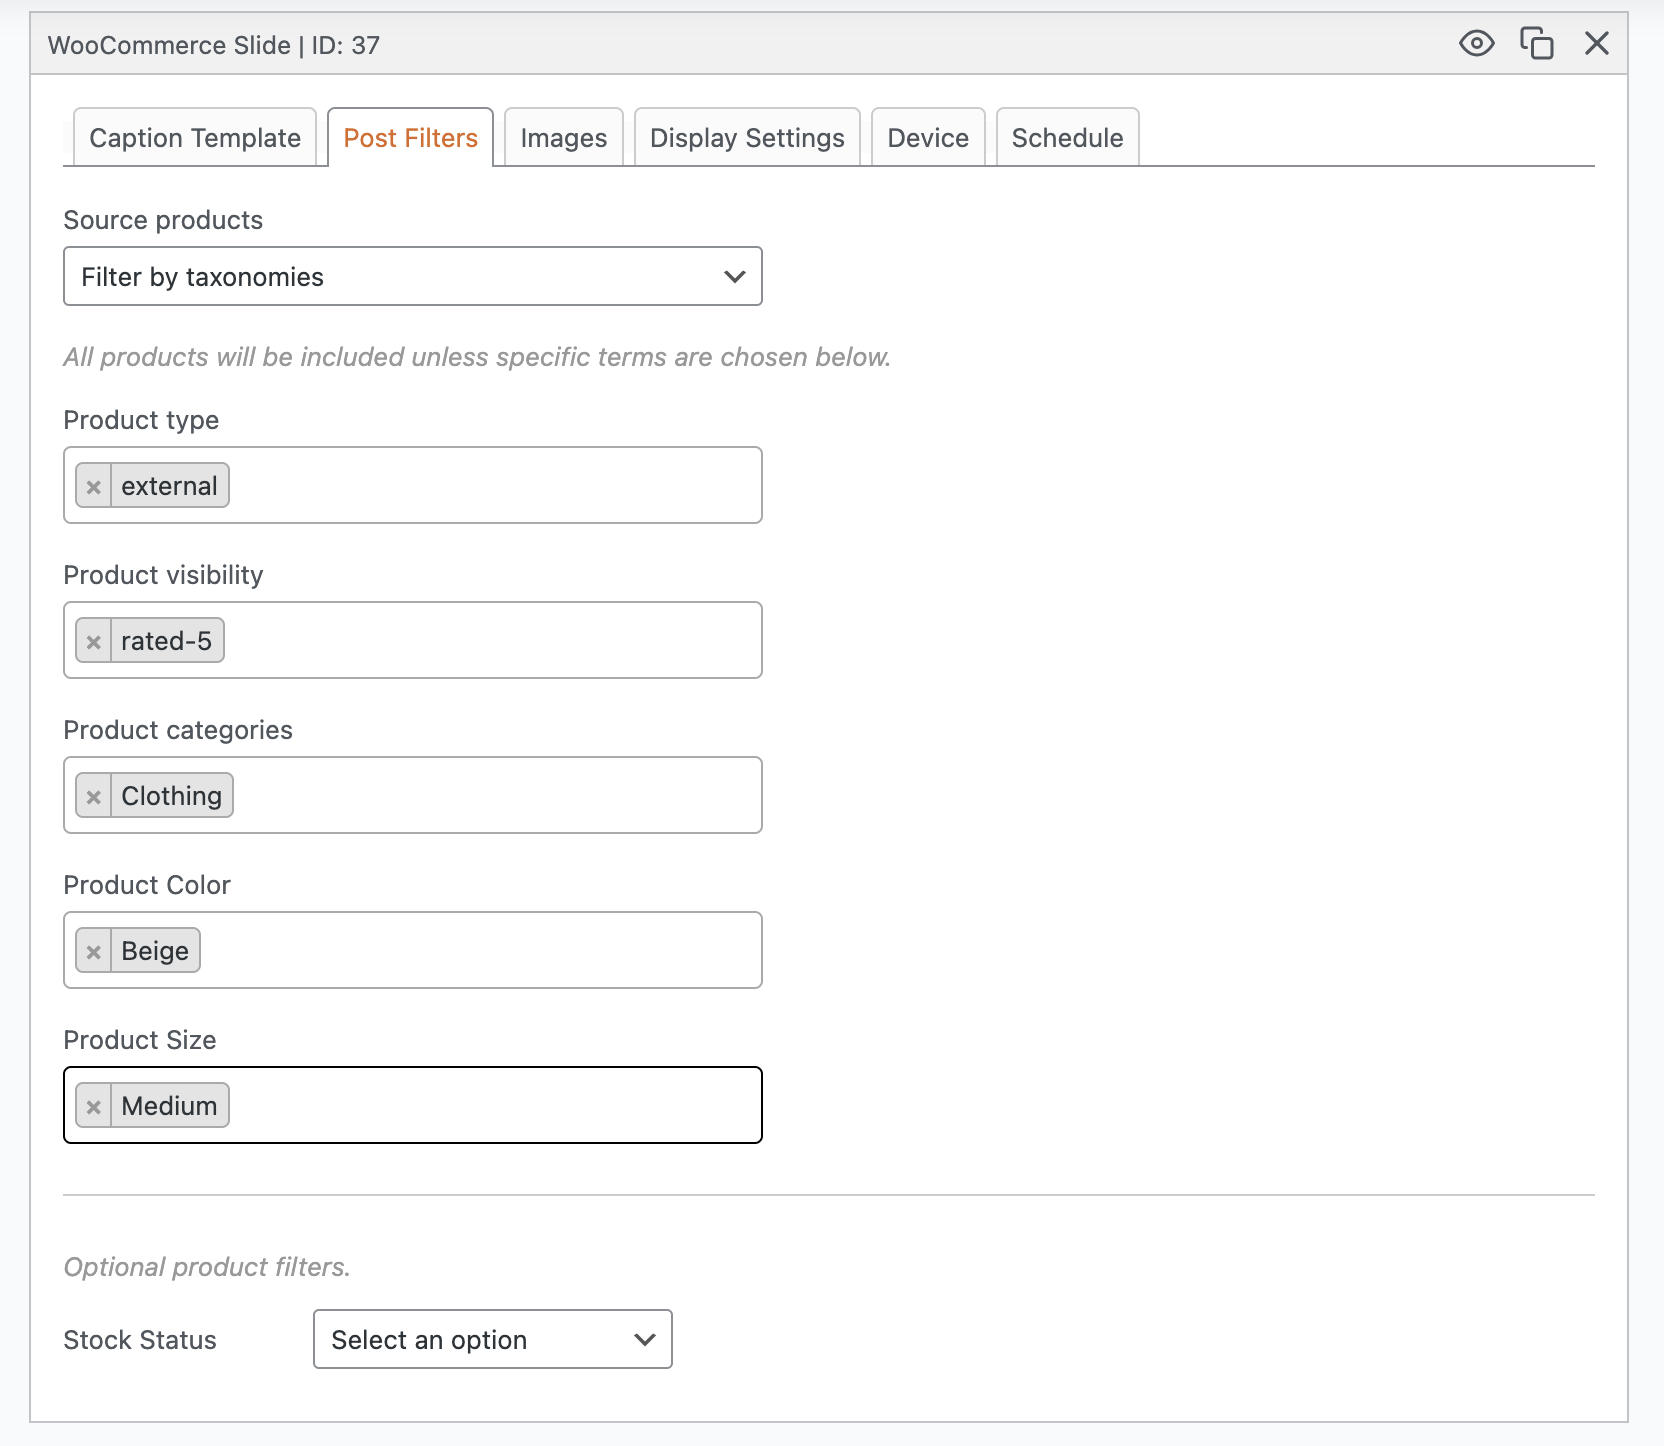The width and height of the screenshot is (1664, 1446).
Task: Switch to the Caption Template tab
Action: click(195, 138)
